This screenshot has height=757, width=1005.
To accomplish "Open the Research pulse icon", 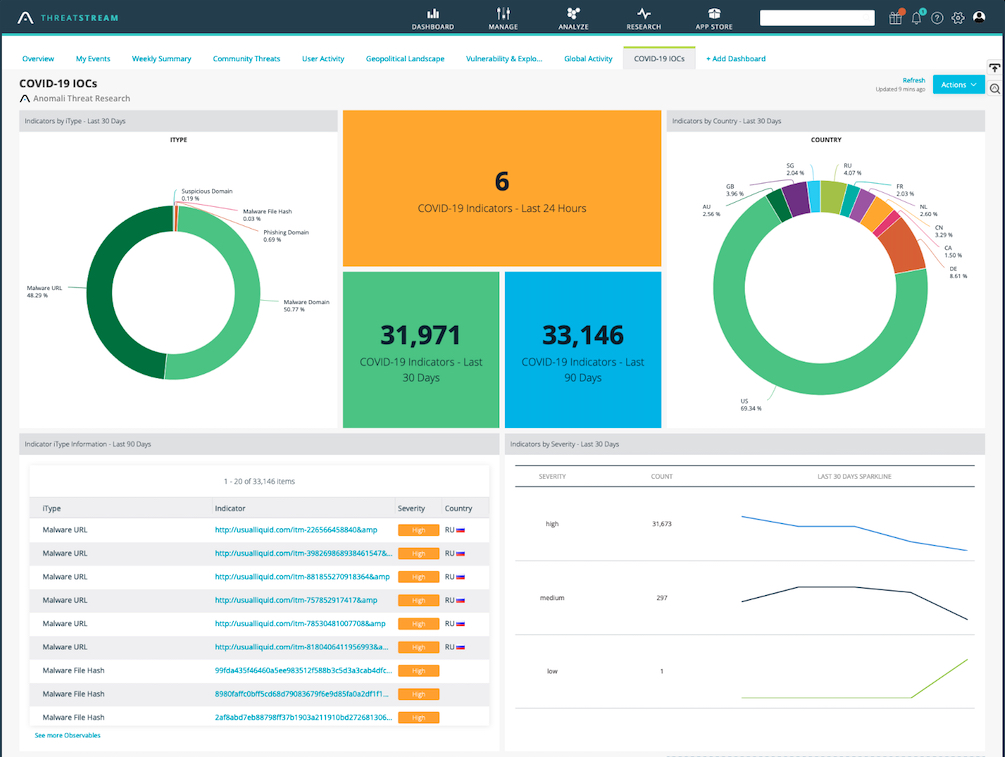I will [x=643, y=14].
